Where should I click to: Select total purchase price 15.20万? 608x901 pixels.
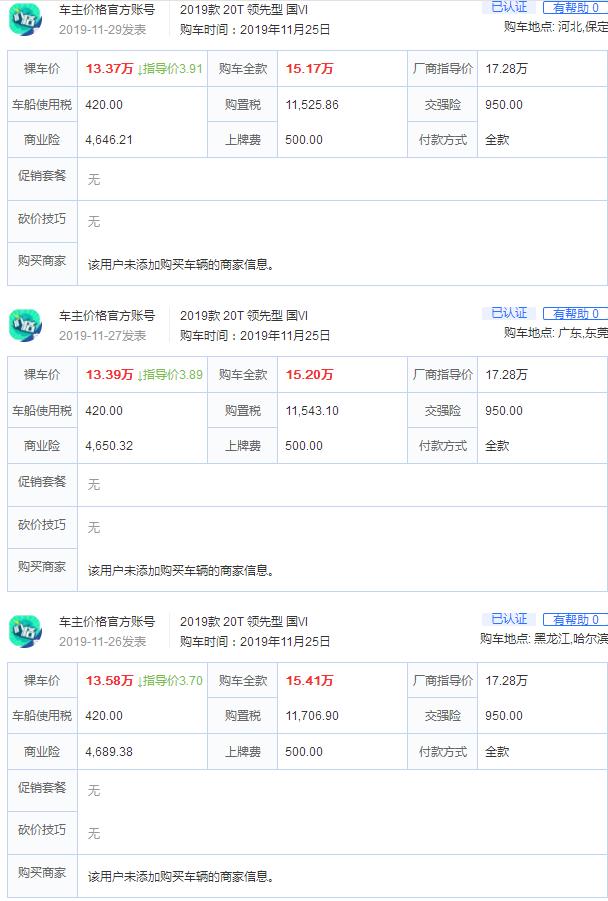pyautogui.click(x=310, y=375)
